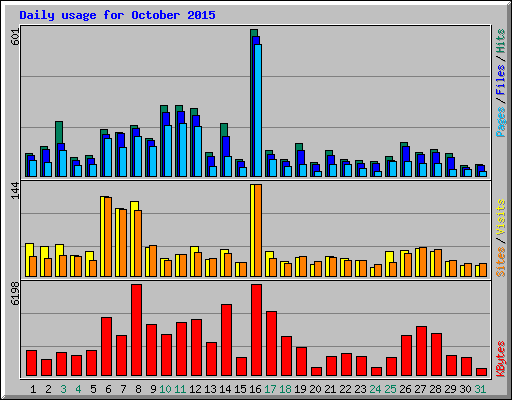Click day 12 on the x-axis
The width and height of the screenshot is (512, 400).
[x=195, y=389]
